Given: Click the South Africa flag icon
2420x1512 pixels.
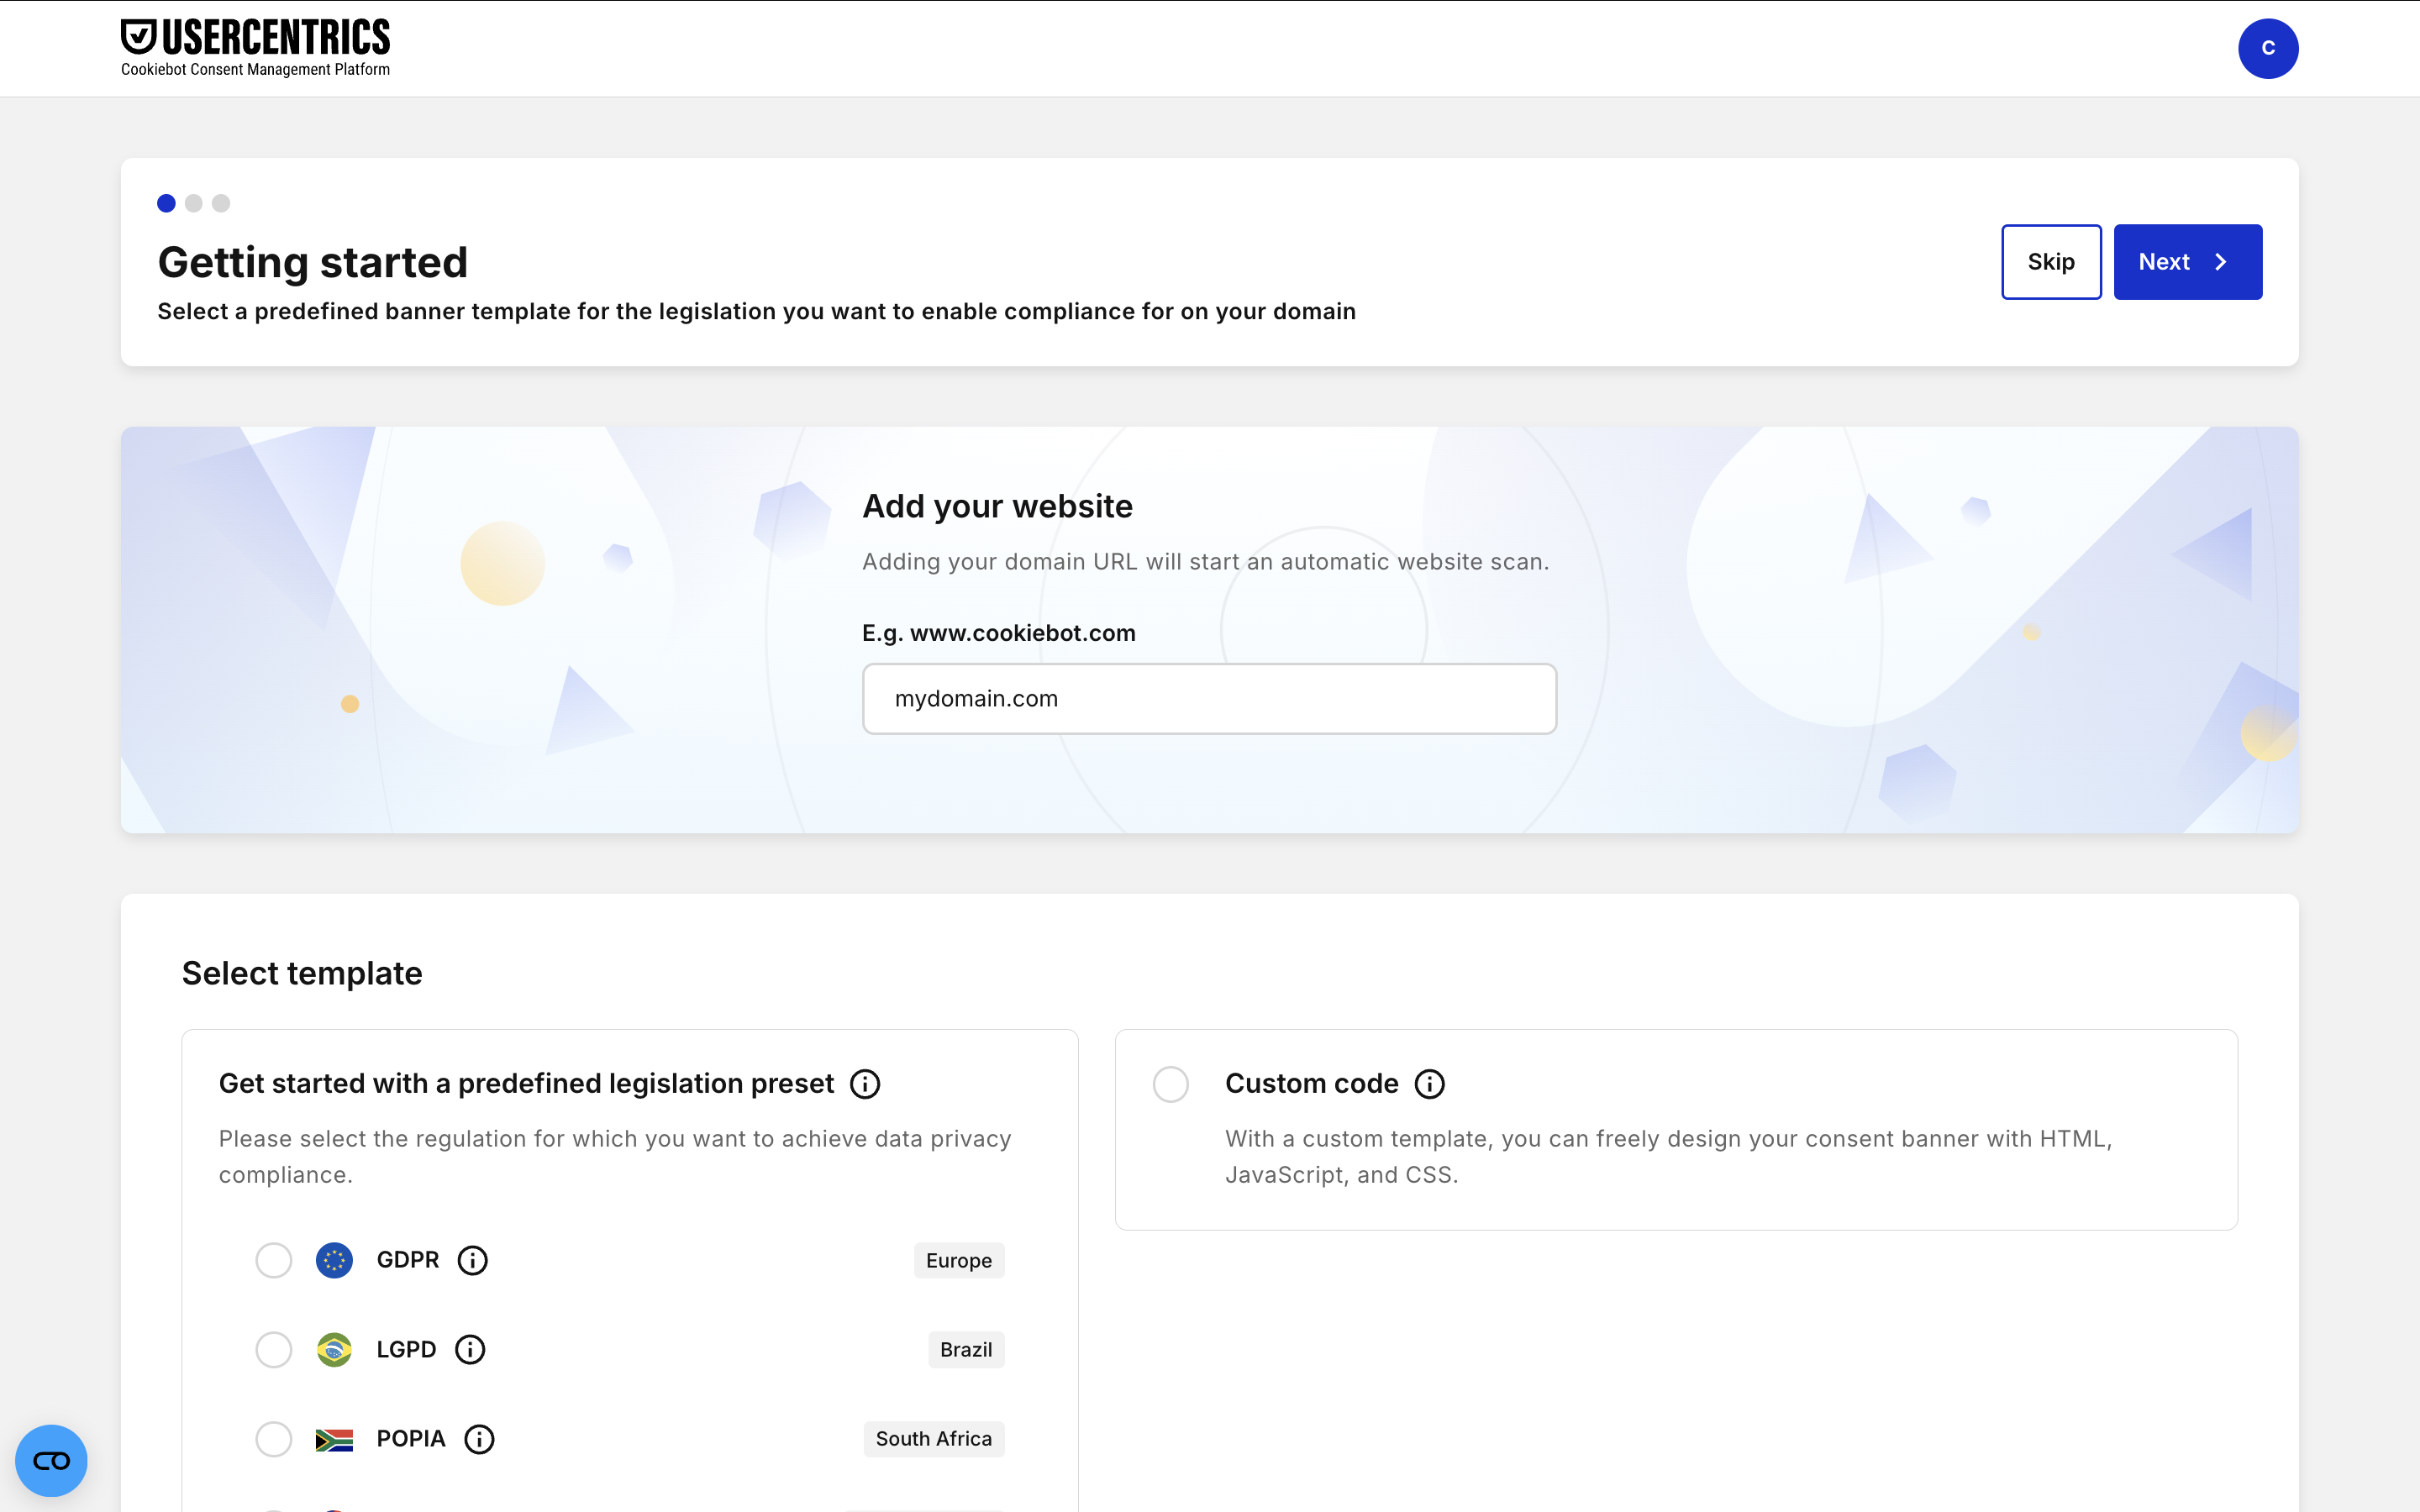Looking at the screenshot, I should click(334, 1439).
